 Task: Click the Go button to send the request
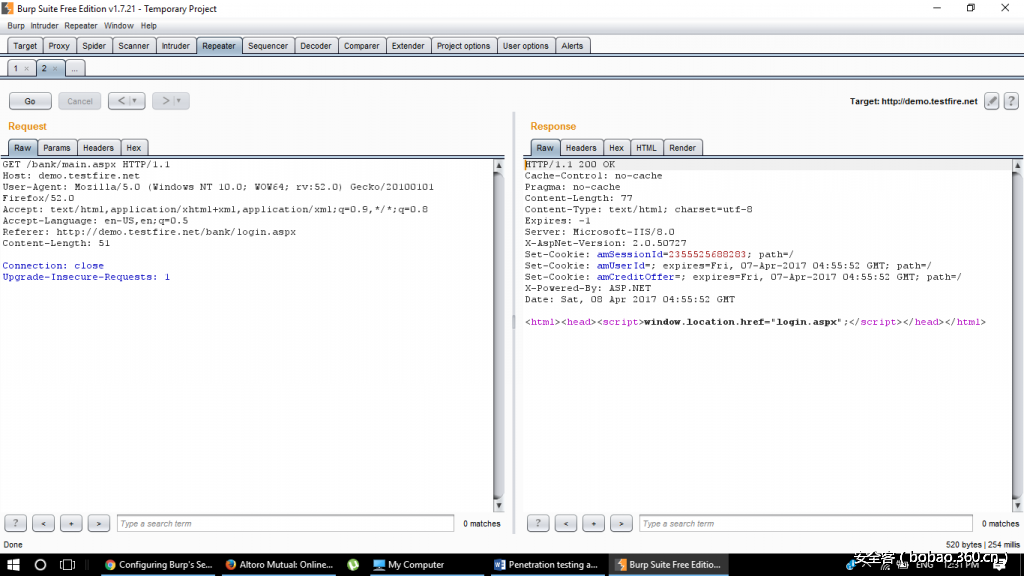click(30, 100)
